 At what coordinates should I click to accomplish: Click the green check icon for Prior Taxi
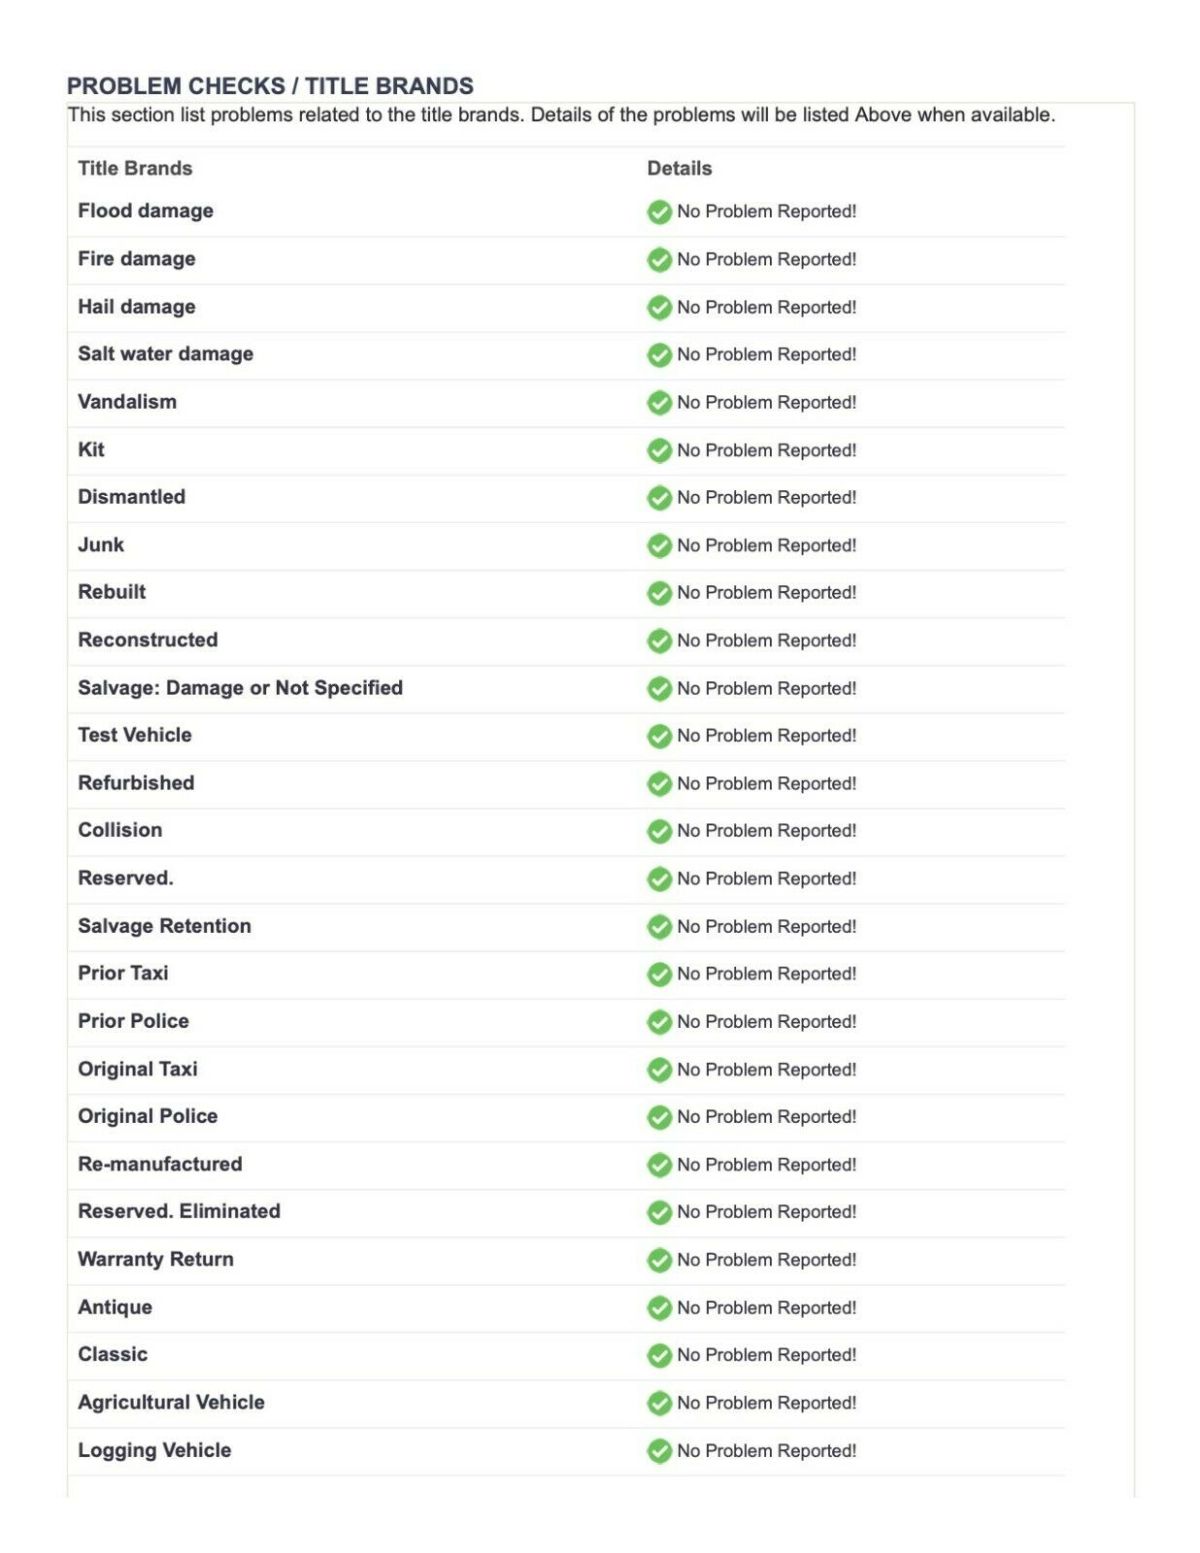coord(659,974)
